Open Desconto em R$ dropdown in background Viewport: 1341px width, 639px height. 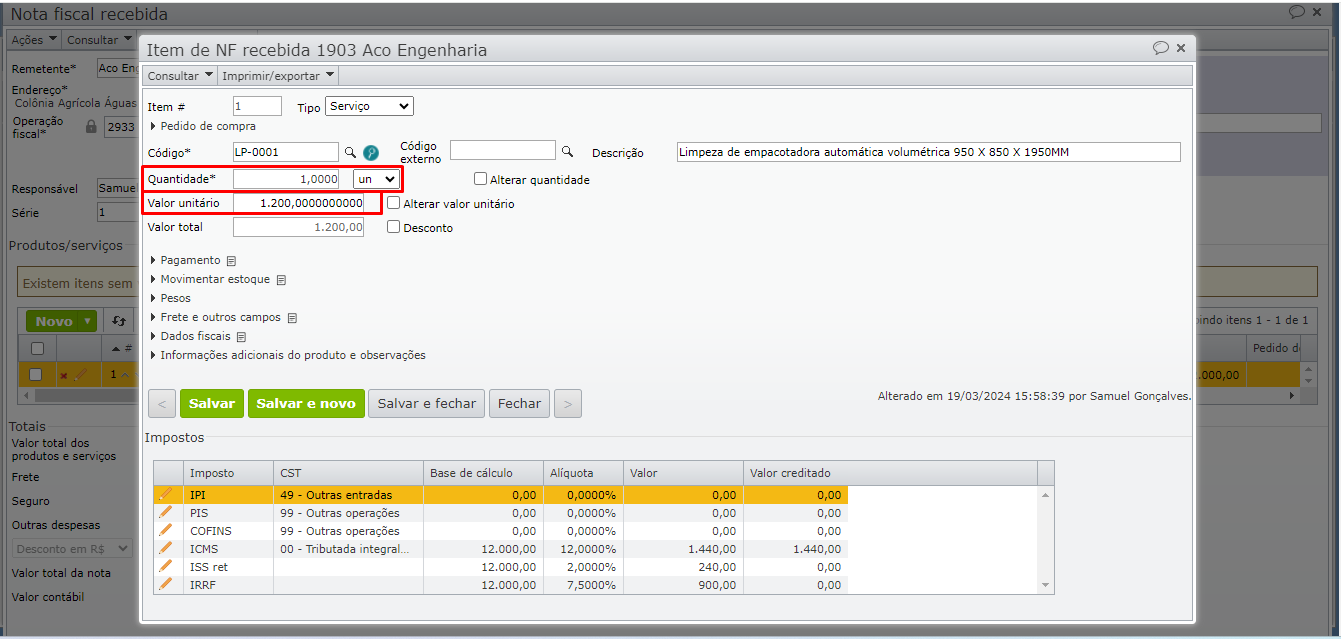pyautogui.click(x=72, y=548)
